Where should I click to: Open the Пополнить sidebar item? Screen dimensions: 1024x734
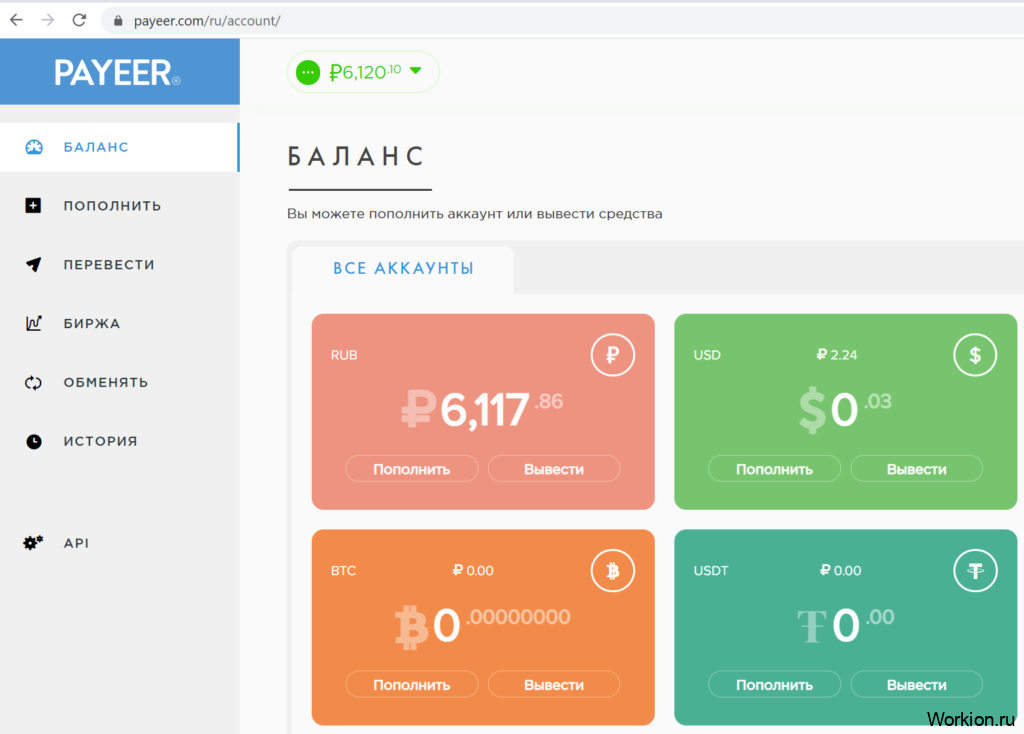[111, 206]
